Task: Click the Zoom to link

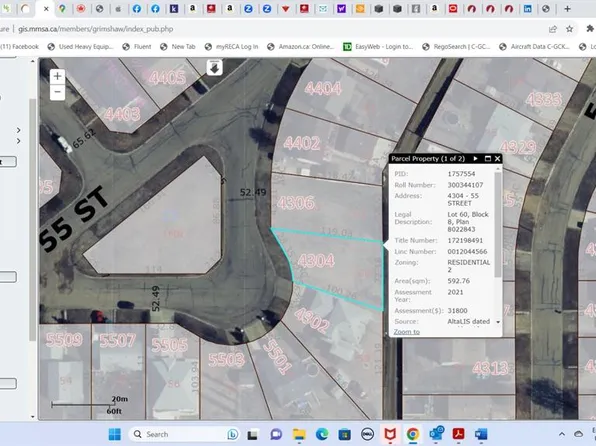Action: pyautogui.click(x=407, y=332)
